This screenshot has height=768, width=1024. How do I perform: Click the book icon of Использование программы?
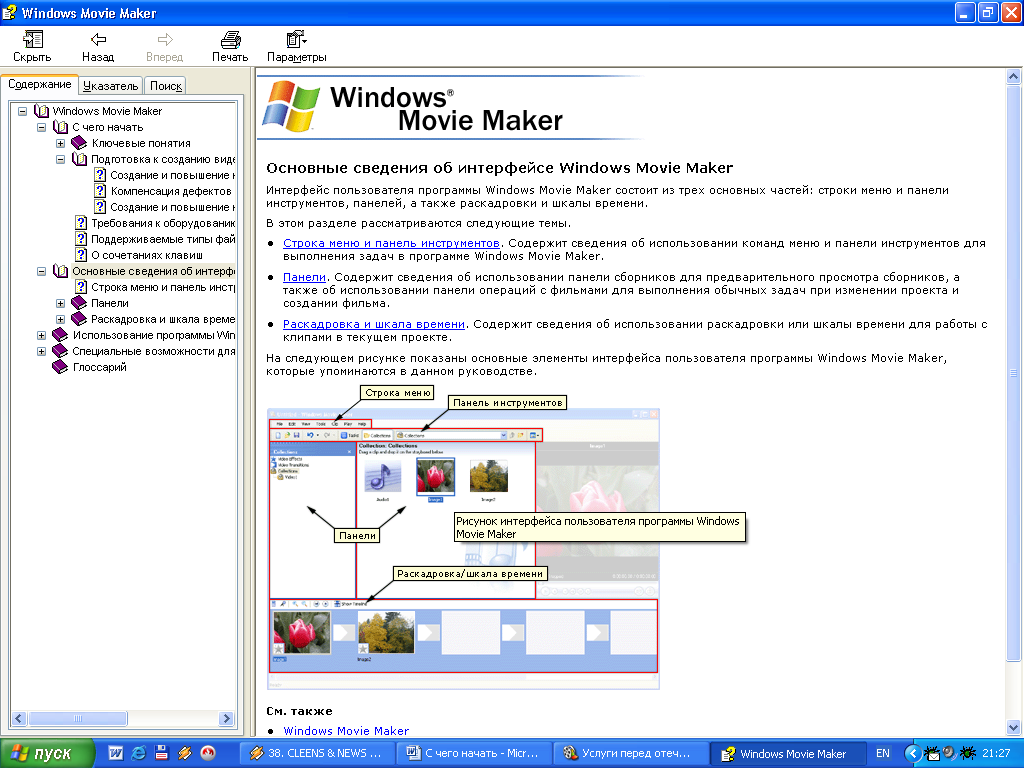tap(60, 335)
